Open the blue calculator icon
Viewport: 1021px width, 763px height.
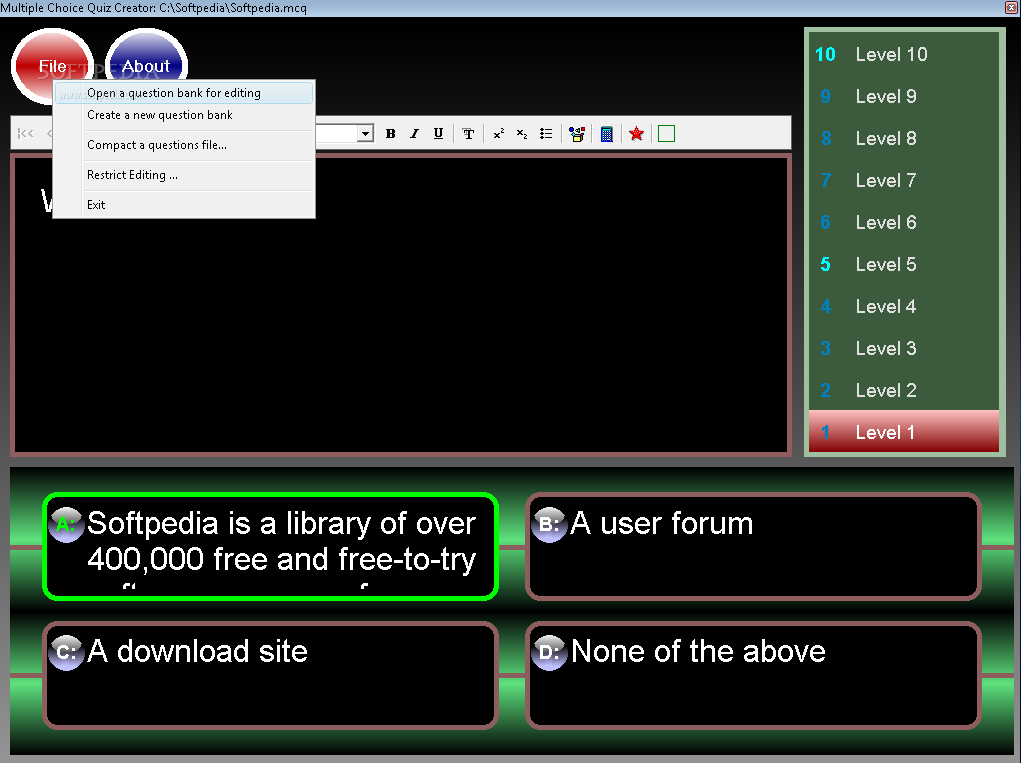[x=606, y=133]
